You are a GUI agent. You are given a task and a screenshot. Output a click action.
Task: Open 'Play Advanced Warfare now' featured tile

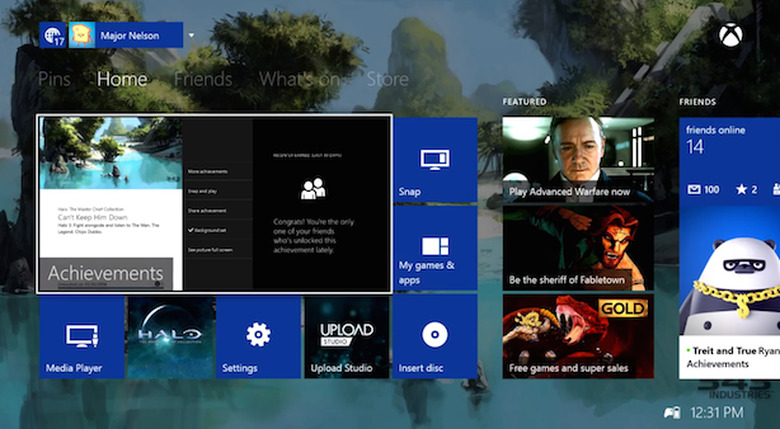point(578,159)
